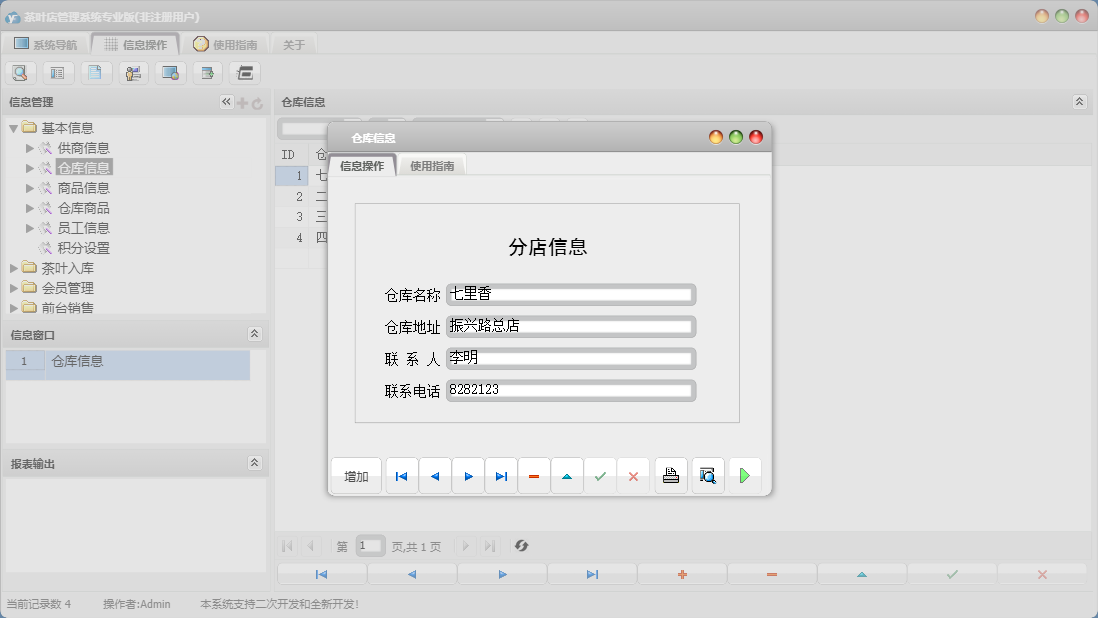Jump to first record in dialog

point(402,477)
